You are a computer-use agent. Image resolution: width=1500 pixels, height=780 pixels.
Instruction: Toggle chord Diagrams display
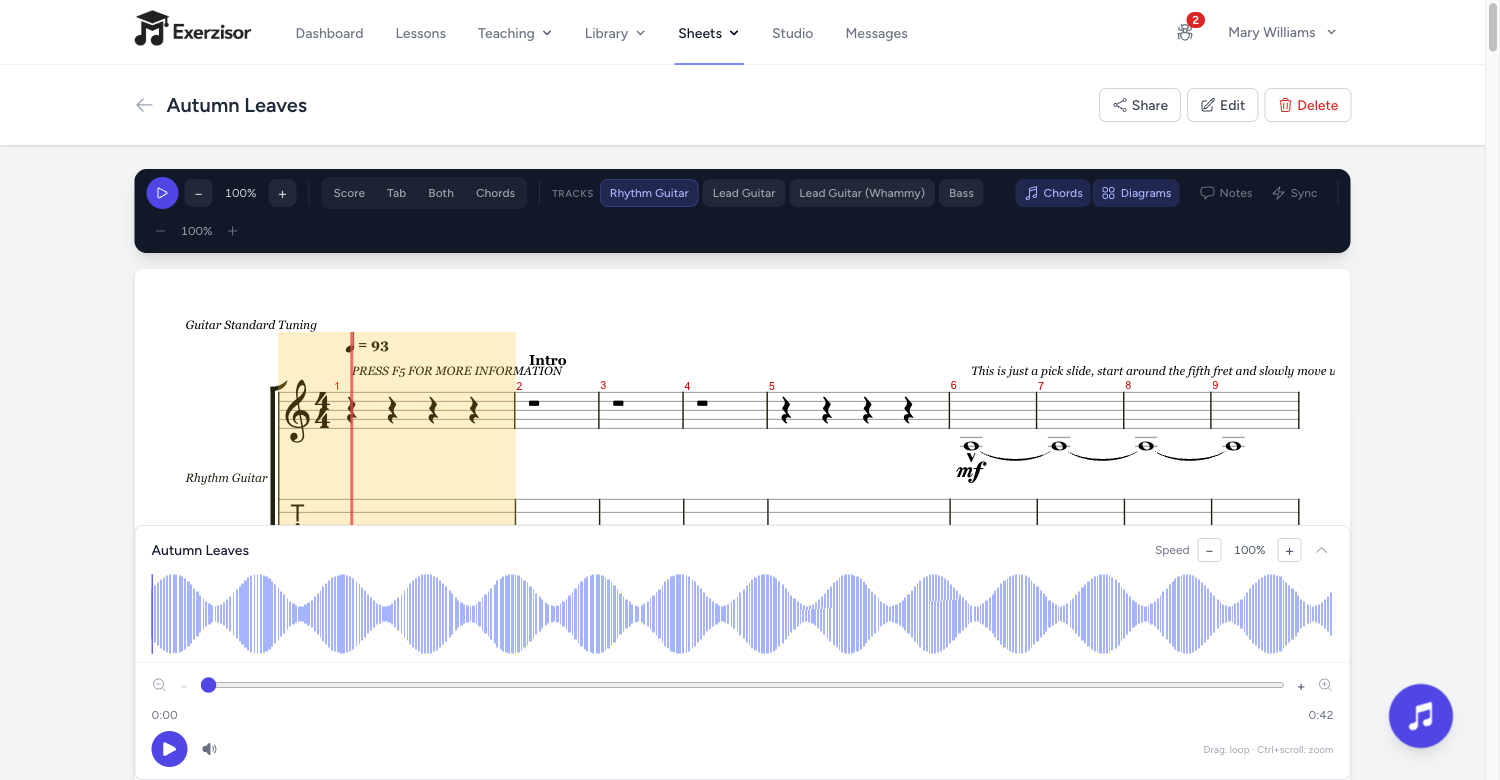point(1136,193)
